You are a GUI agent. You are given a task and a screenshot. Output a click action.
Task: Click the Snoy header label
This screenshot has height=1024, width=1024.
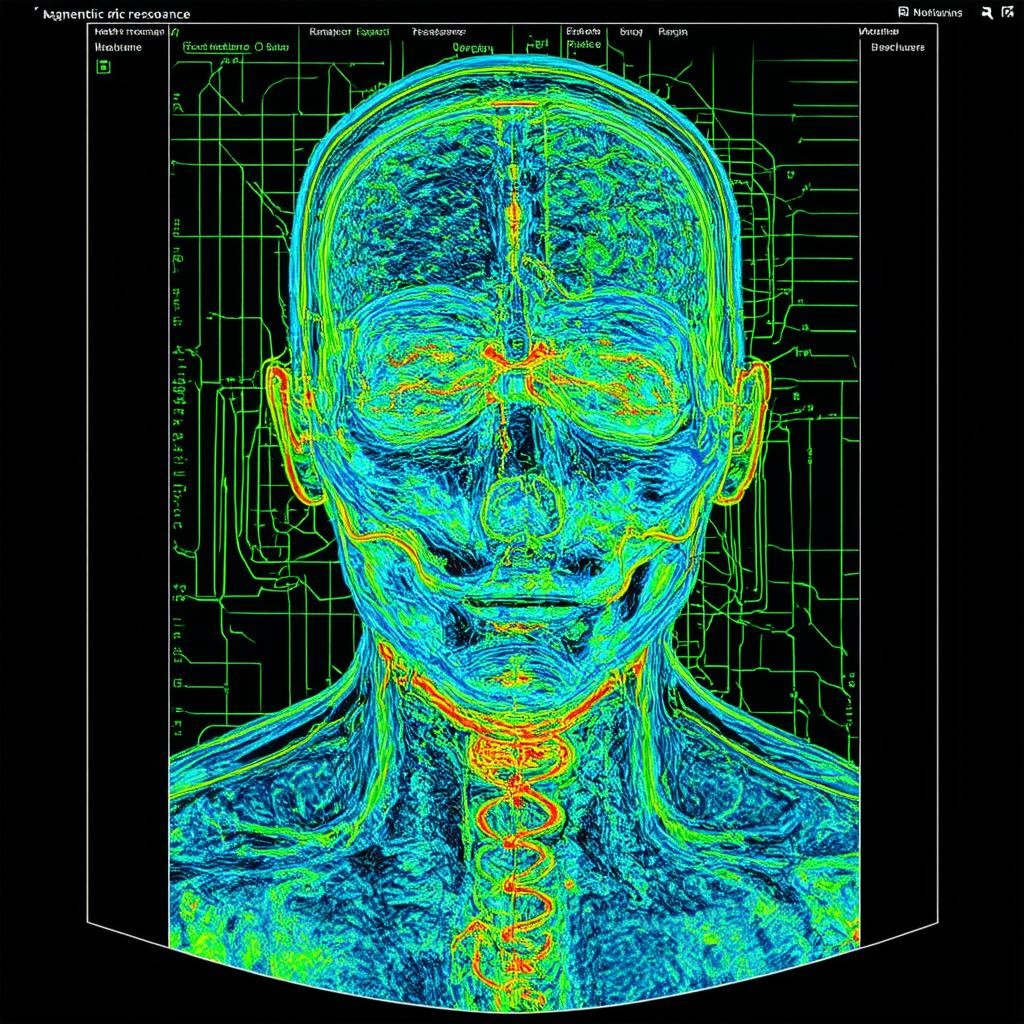(x=631, y=32)
